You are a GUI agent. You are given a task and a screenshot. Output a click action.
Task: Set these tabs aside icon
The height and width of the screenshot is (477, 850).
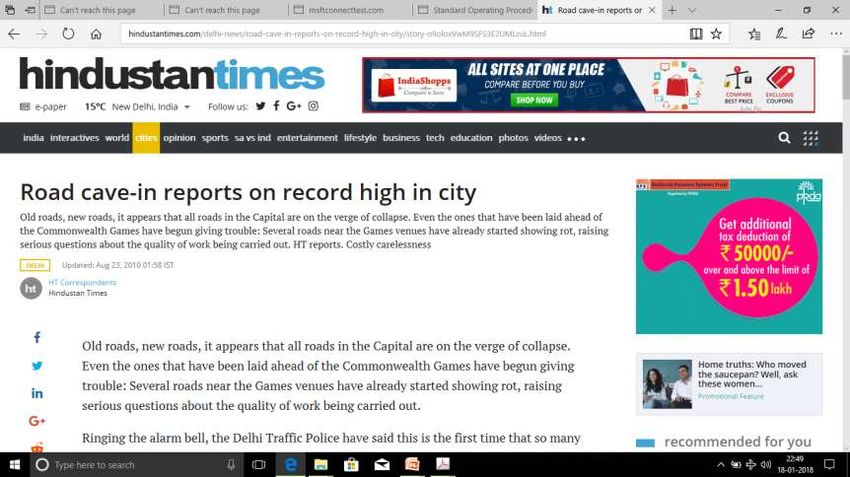click(30, 10)
